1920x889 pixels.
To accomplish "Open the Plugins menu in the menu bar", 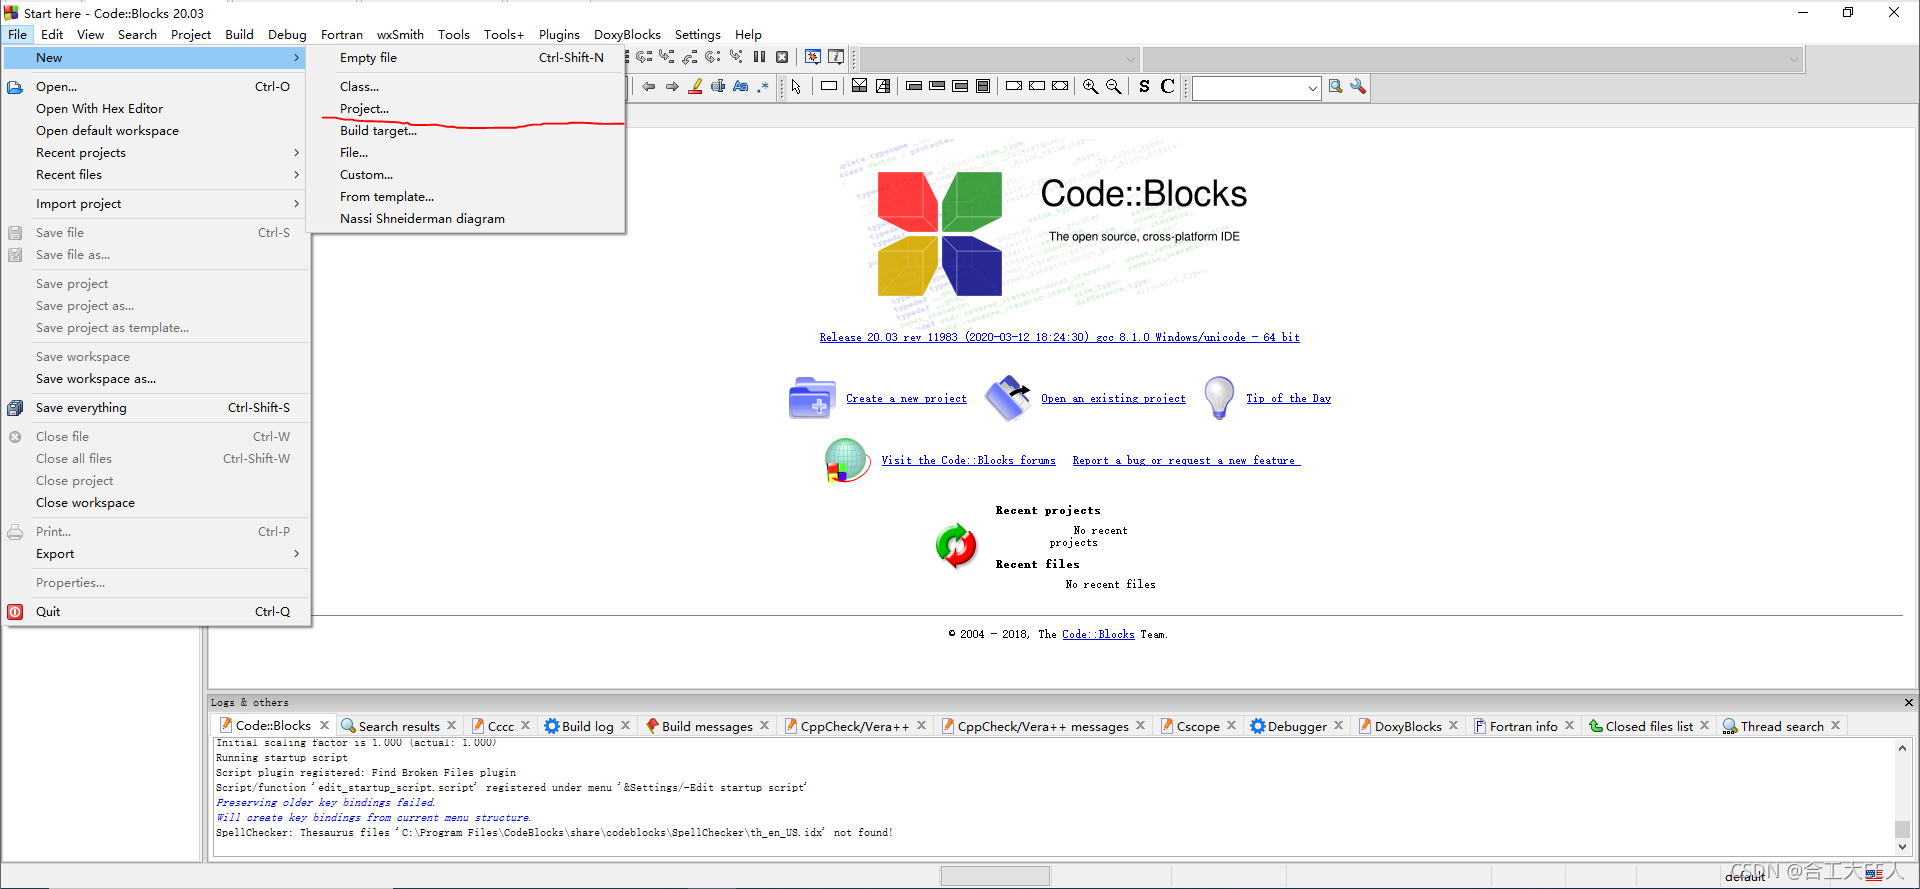I will coord(559,34).
